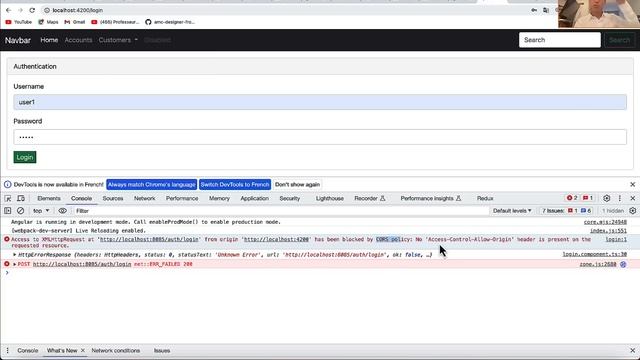Close the DevTools panel

pyautogui.click(x=633, y=198)
